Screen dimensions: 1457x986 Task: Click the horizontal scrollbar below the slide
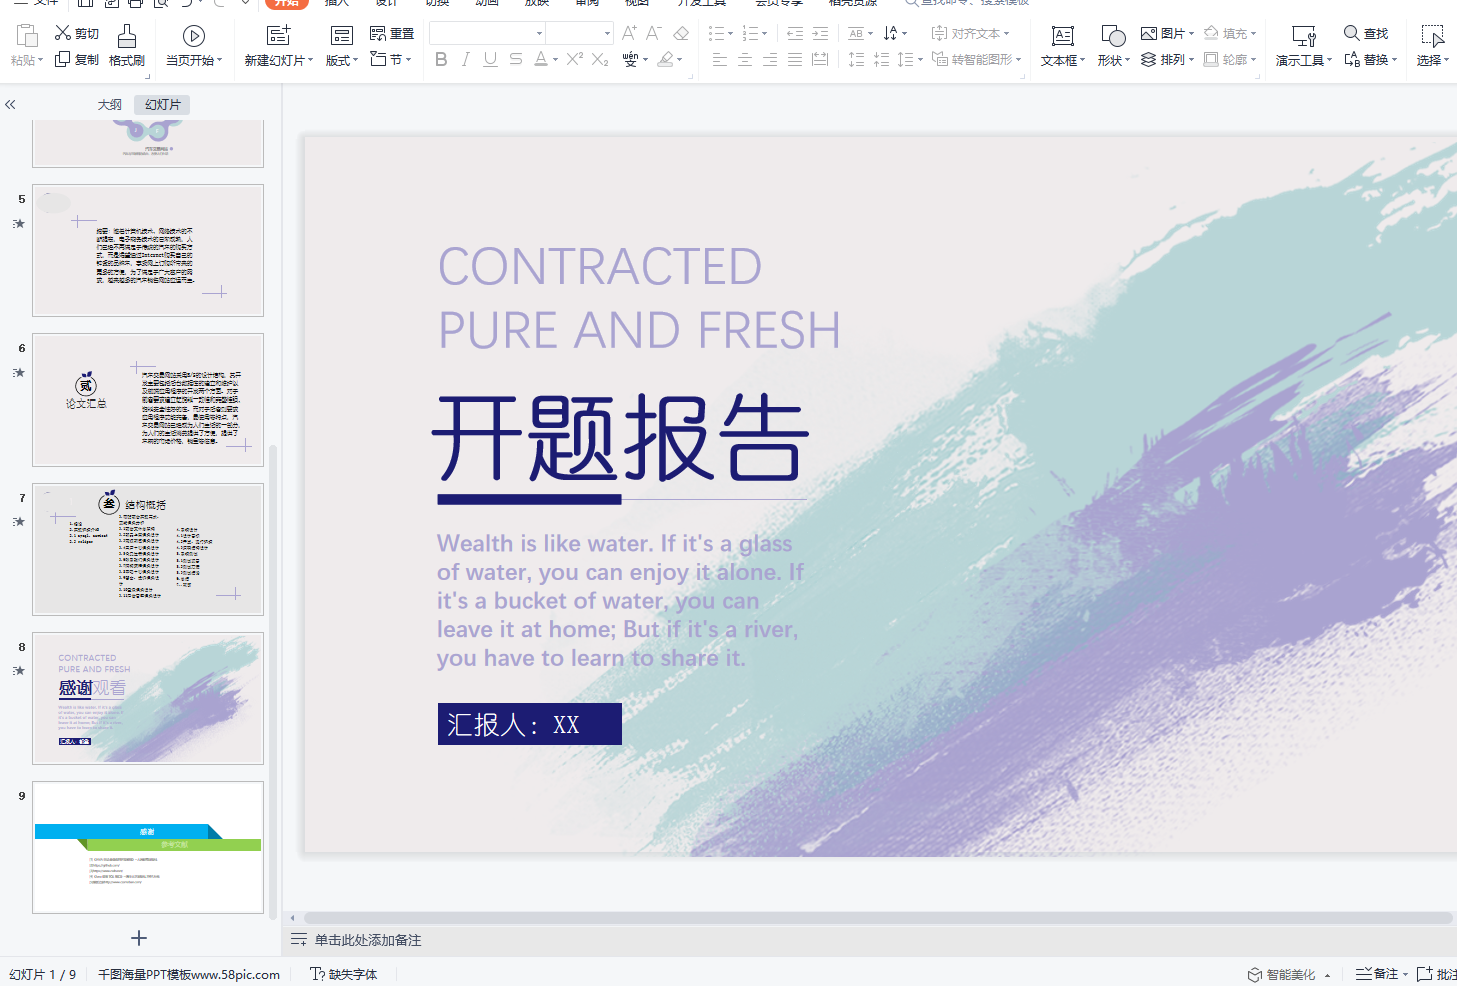(878, 917)
